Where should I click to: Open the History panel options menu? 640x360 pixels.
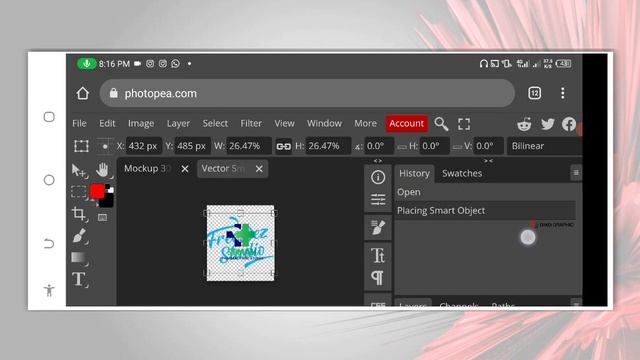(x=576, y=173)
